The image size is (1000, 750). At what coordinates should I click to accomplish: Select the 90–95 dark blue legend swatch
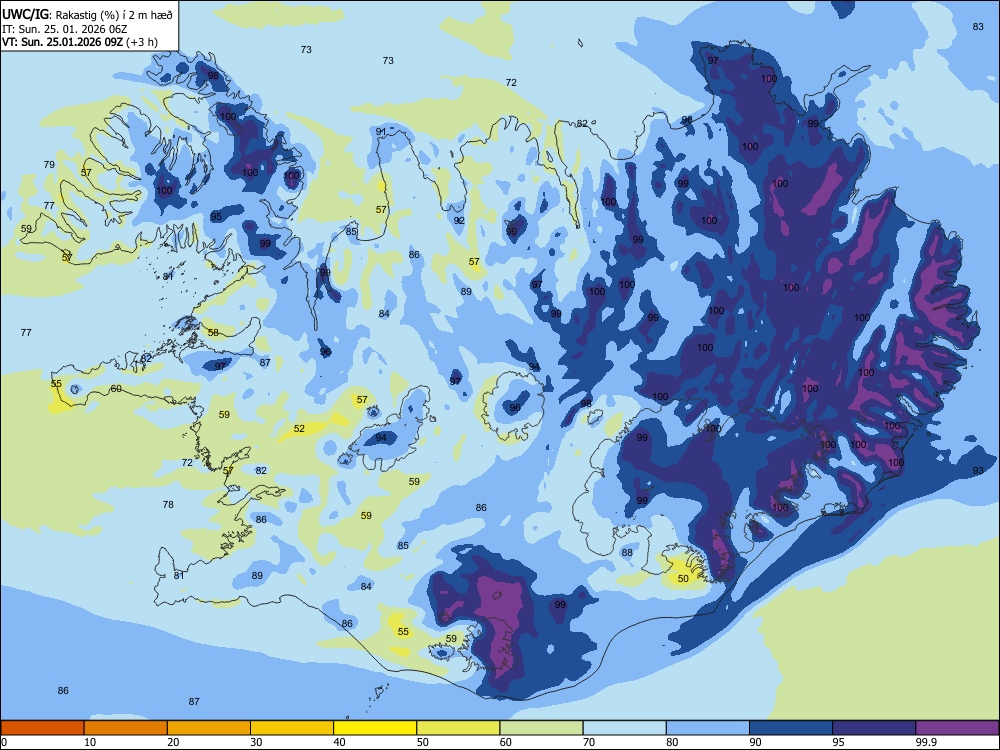[791, 728]
